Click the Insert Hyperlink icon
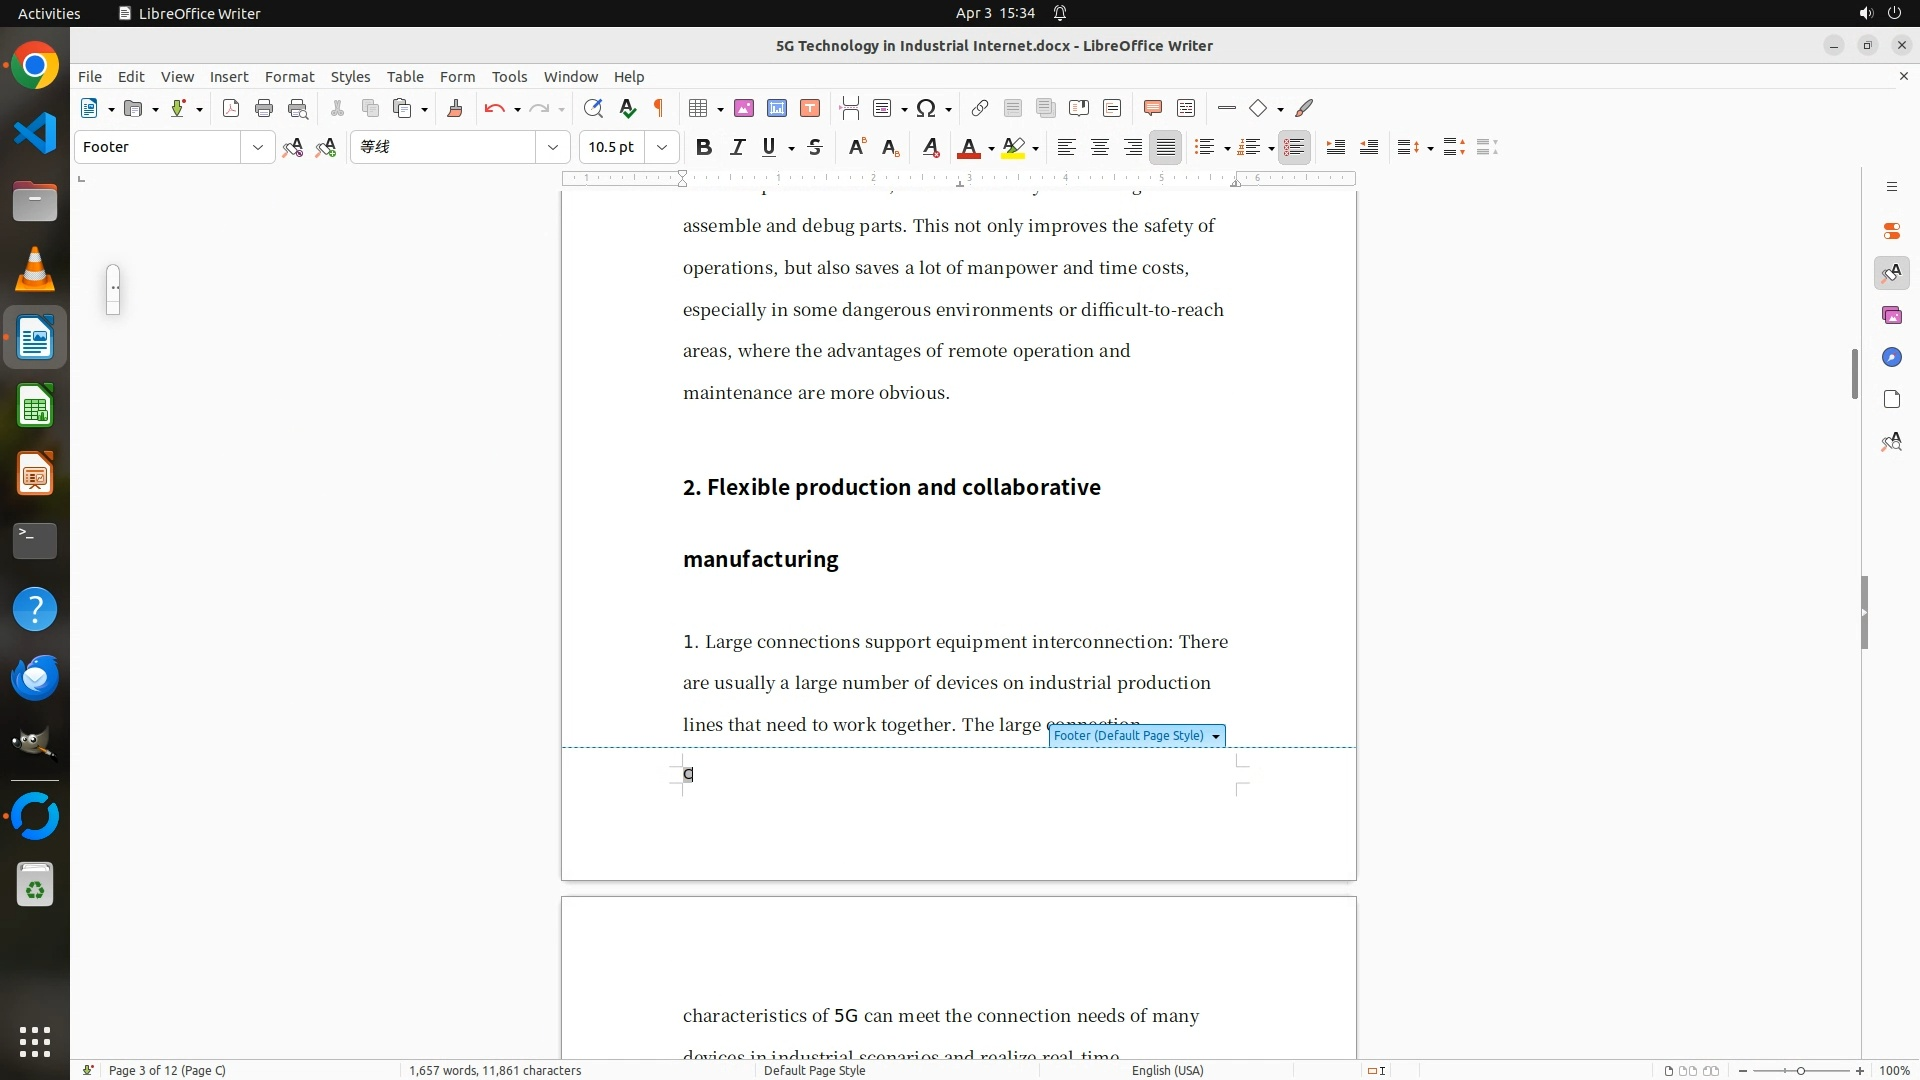This screenshot has width=1920, height=1080. click(980, 108)
